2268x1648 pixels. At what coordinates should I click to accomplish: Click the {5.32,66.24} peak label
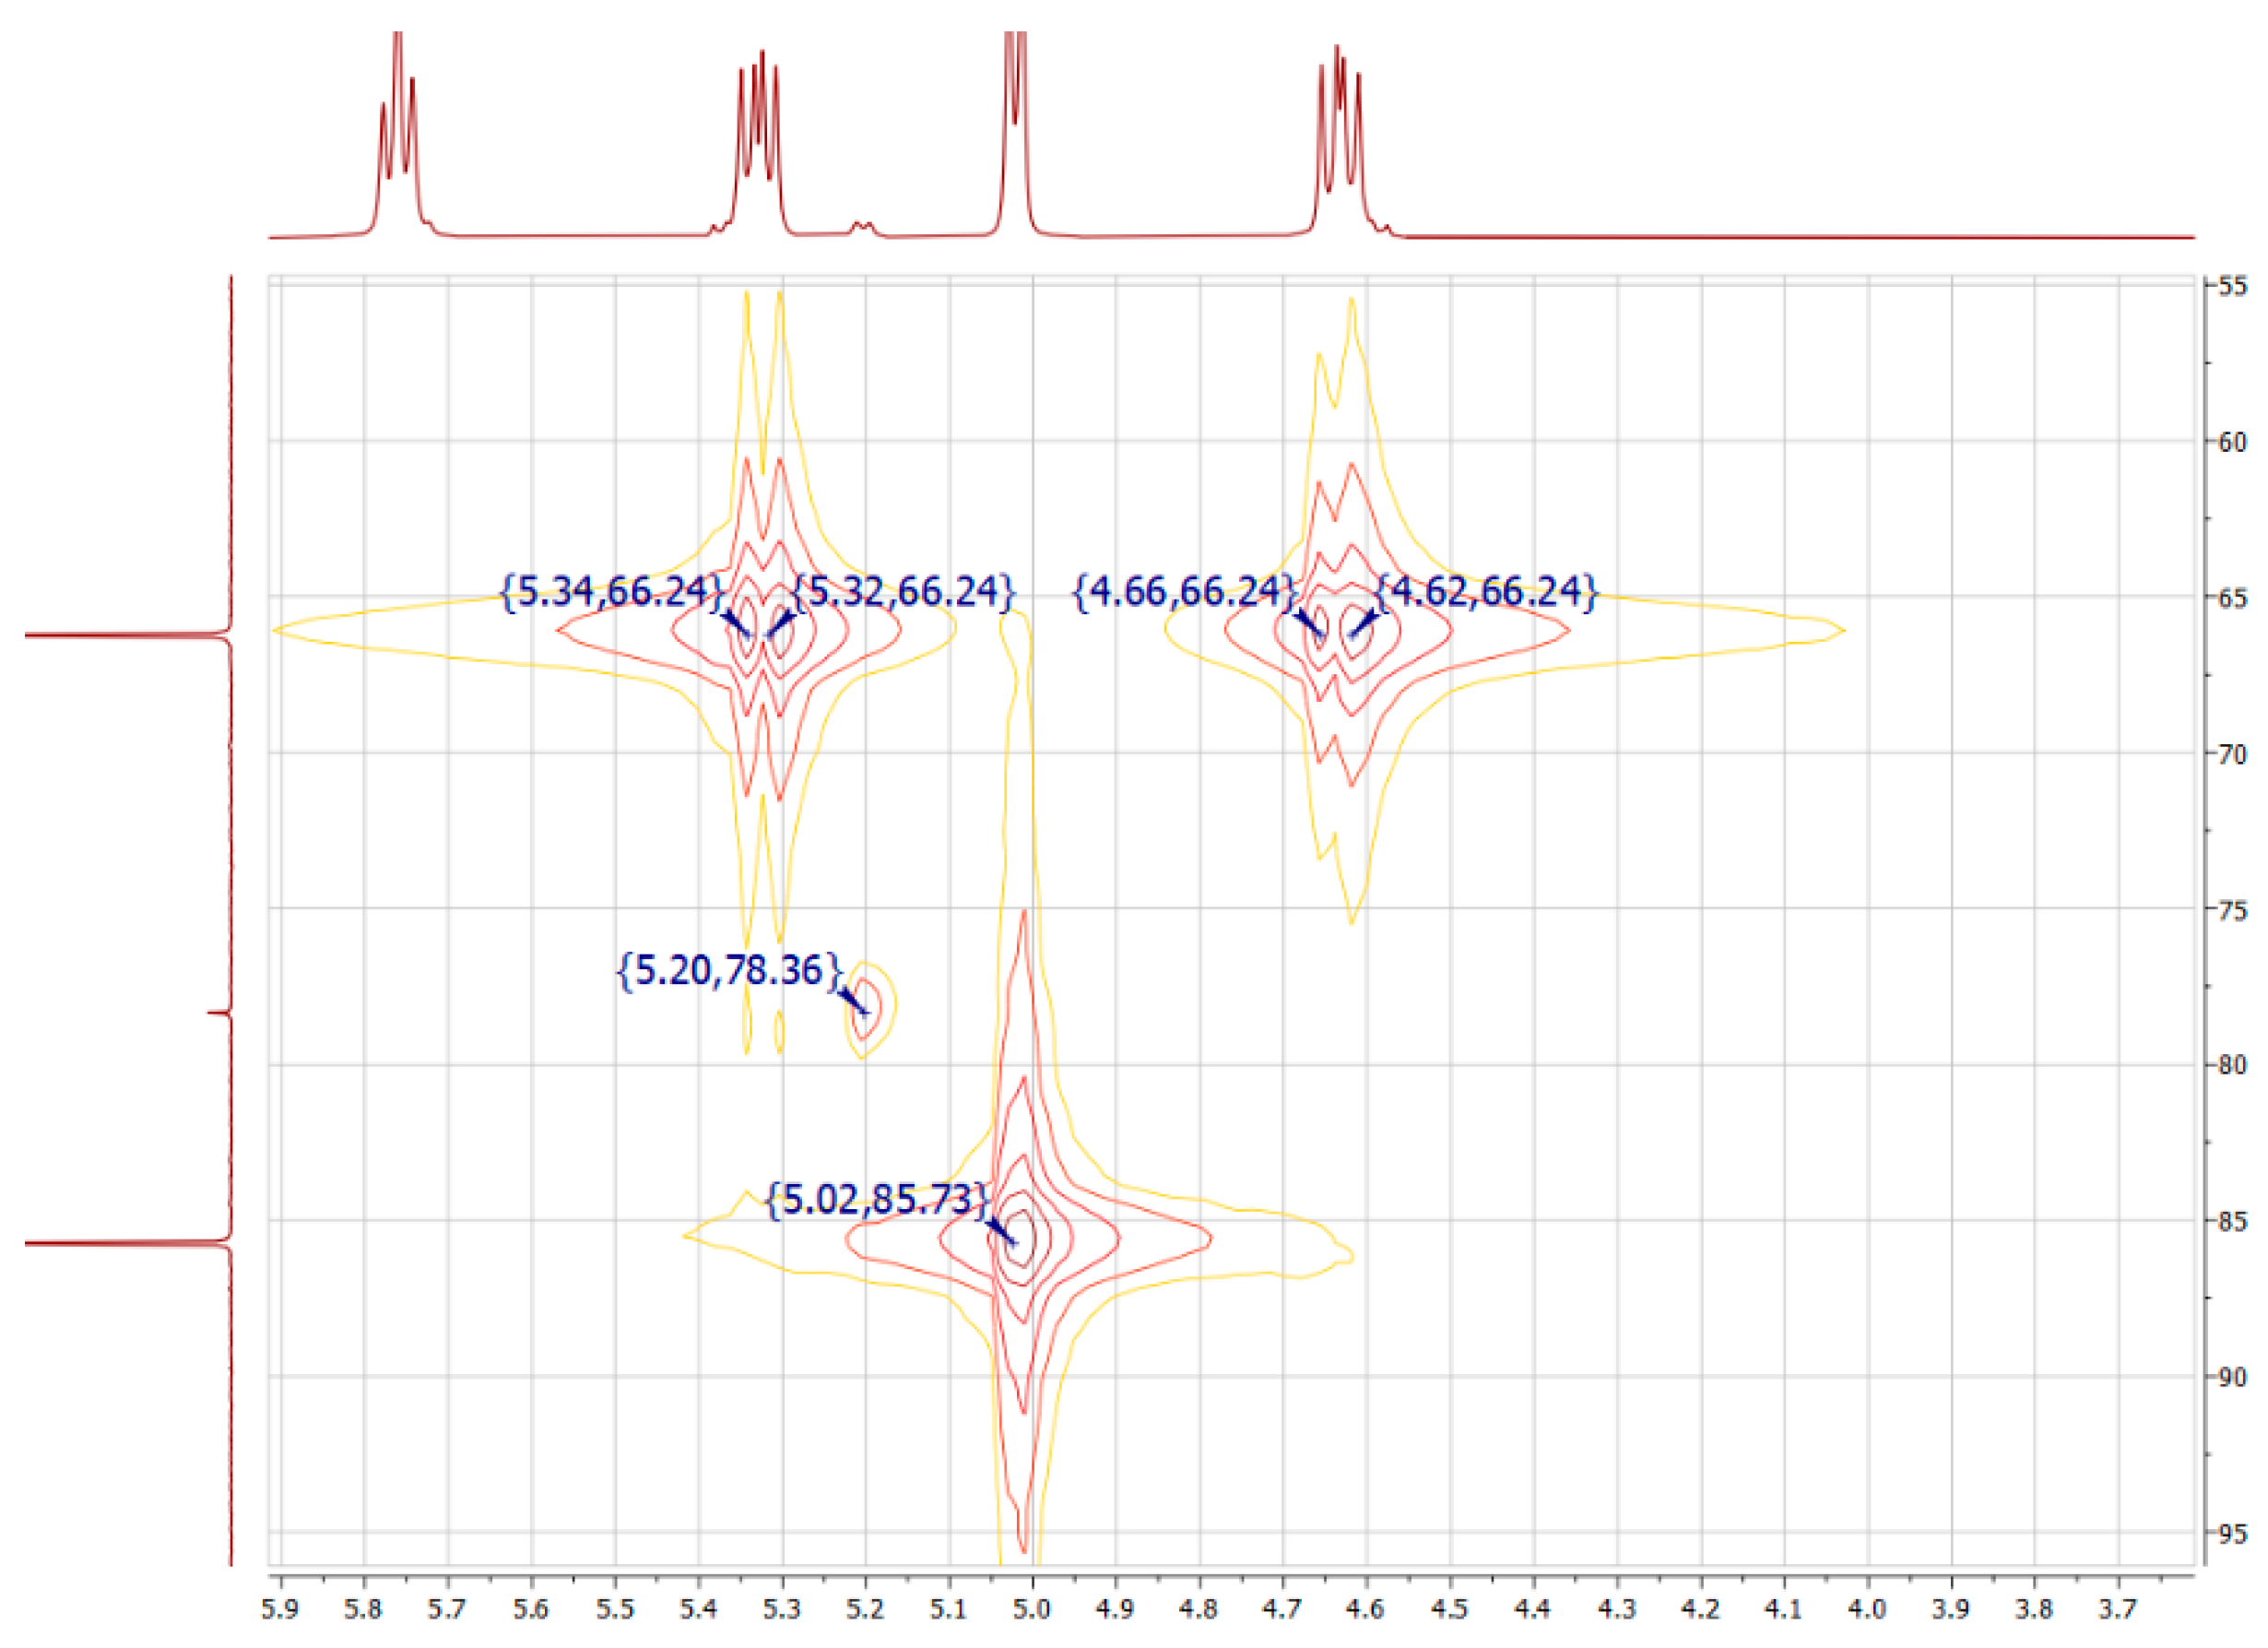(903, 592)
